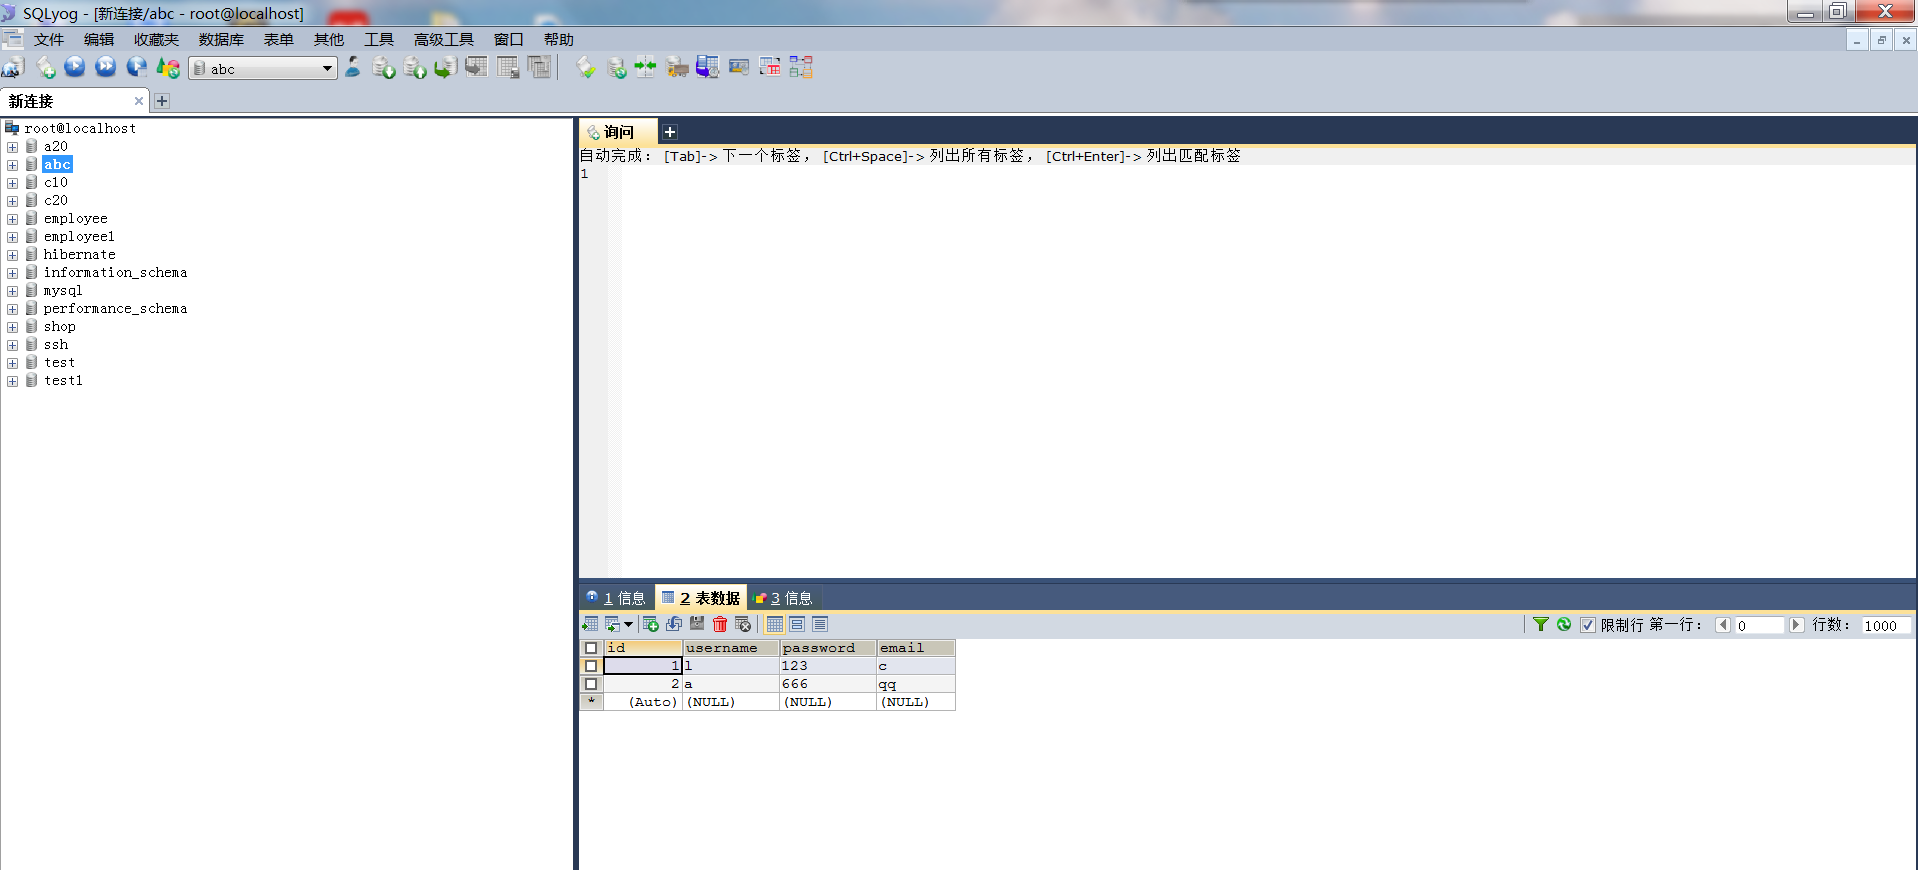The image size is (1918, 870).
Task: Expand the shop database node
Action: coord(12,327)
